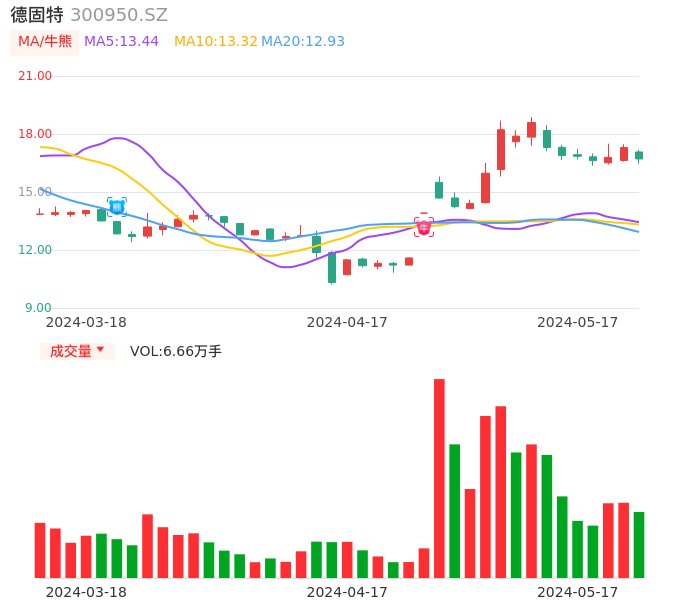This screenshot has width=686, height=606.
Task: Toggle the MA10:13.32 line legend
Action: click(x=215, y=42)
